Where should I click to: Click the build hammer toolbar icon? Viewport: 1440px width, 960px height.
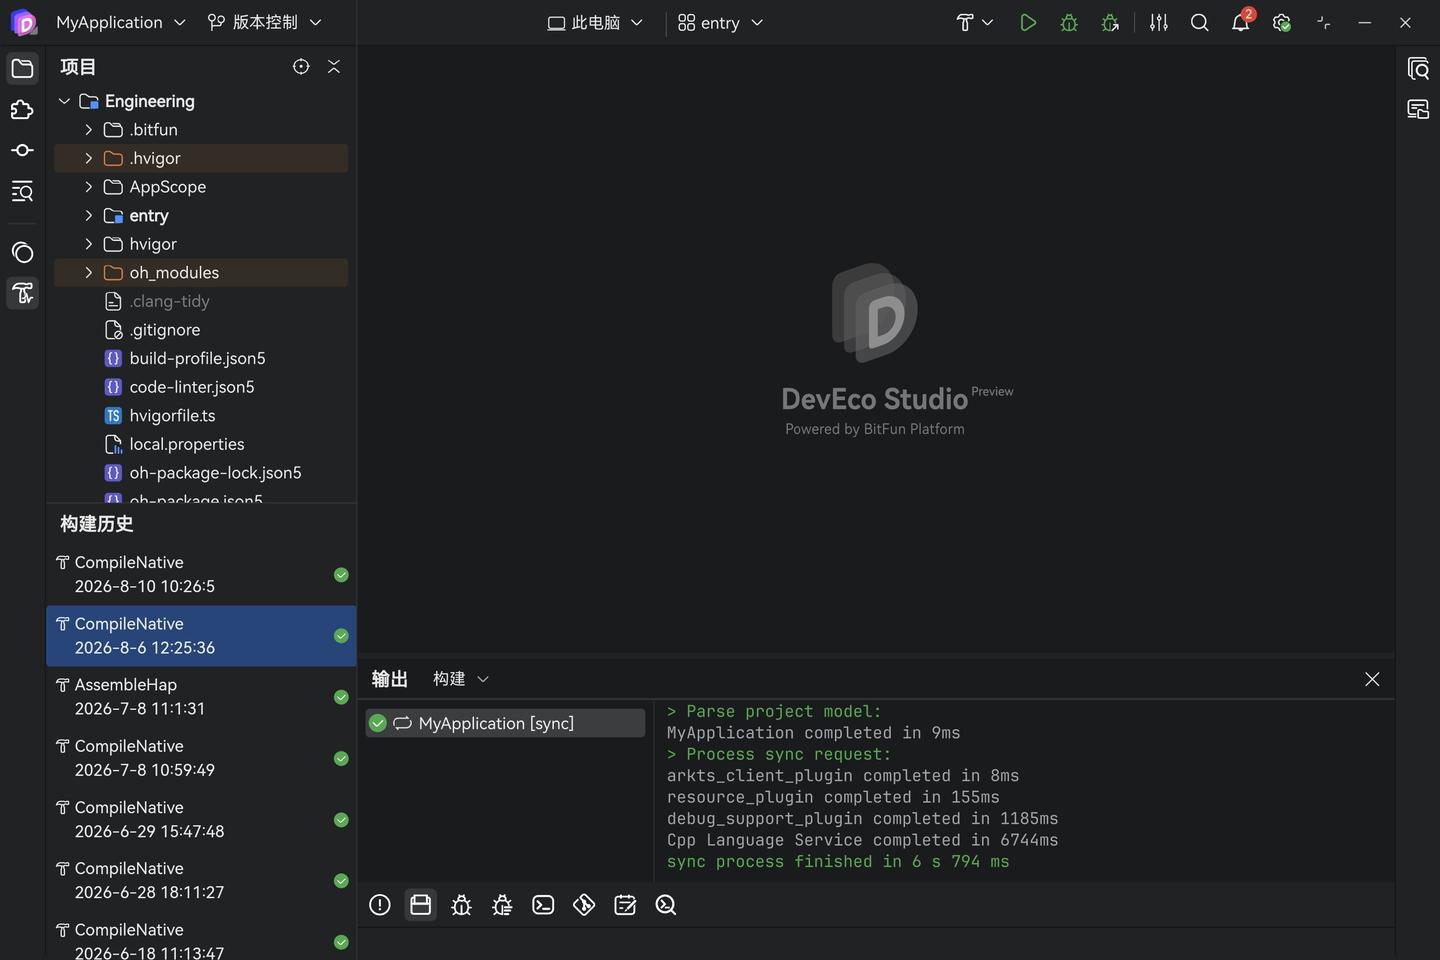pos(965,22)
